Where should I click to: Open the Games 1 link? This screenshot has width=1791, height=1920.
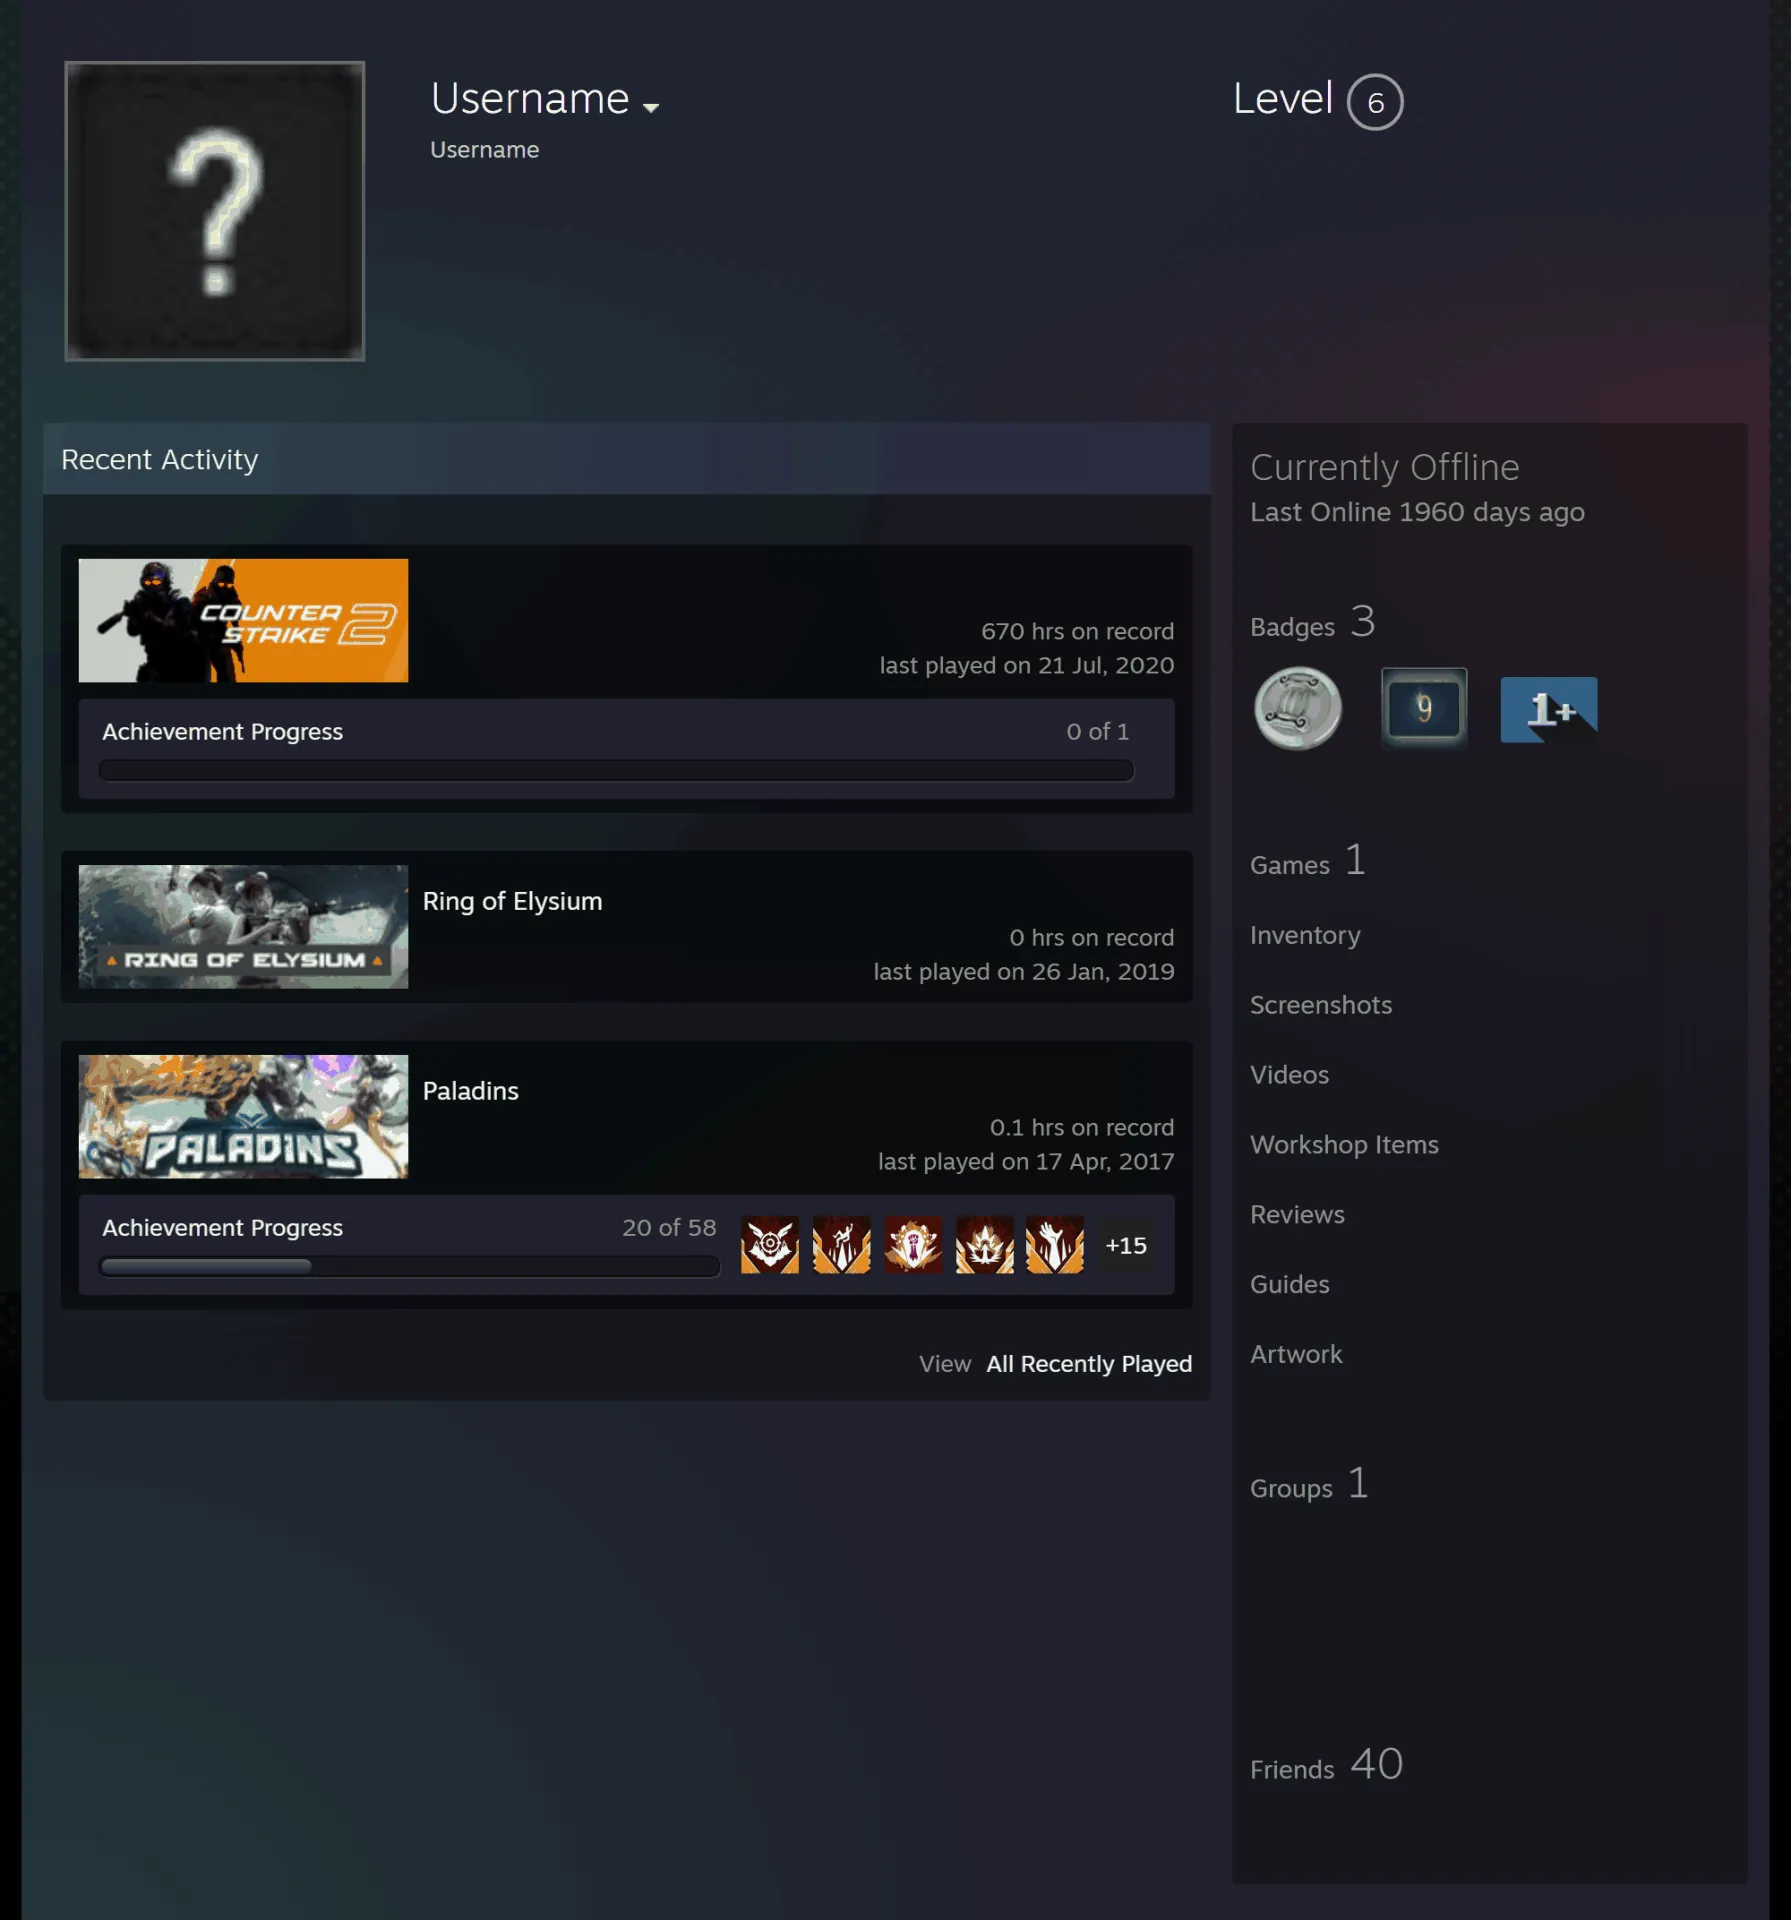1307,861
